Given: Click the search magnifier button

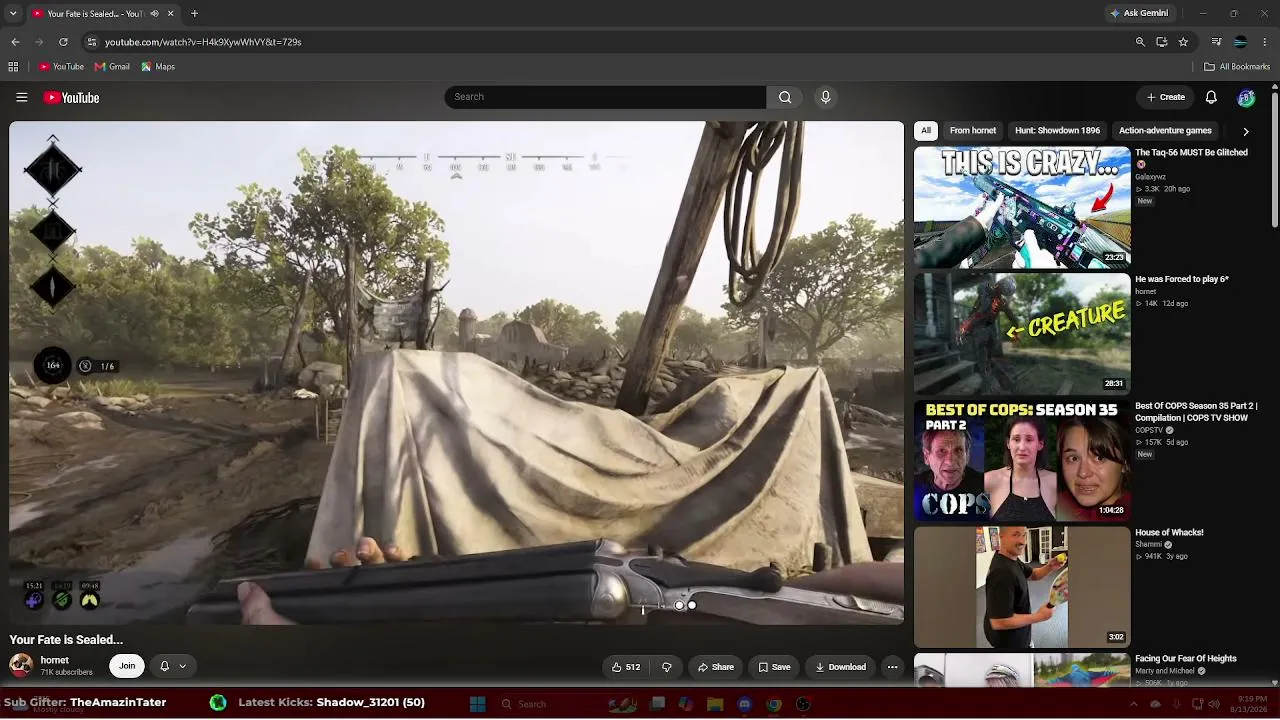Looking at the screenshot, I should [x=785, y=97].
